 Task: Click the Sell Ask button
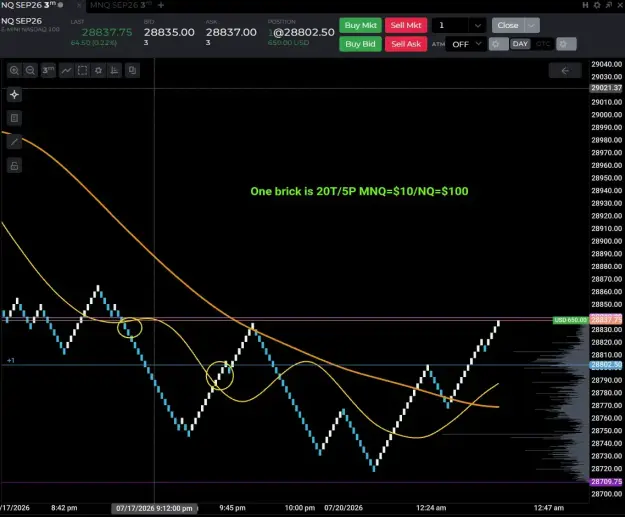click(x=406, y=44)
